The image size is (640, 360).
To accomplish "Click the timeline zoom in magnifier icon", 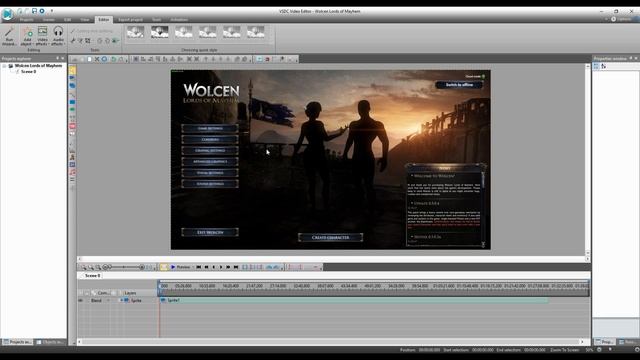I will tap(83, 267).
